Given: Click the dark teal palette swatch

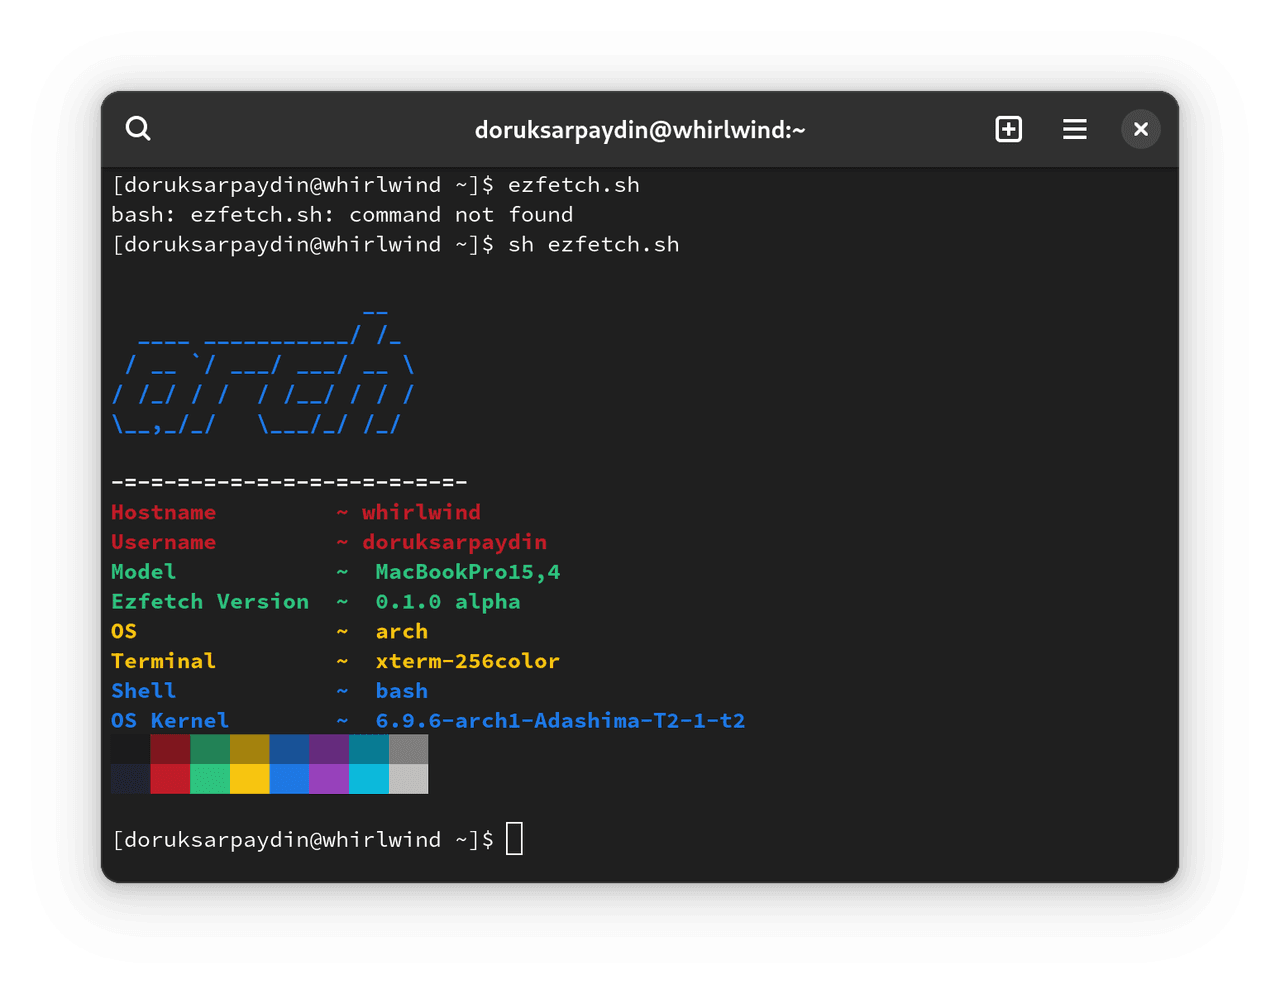Looking at the screenshot, I should pos(369,749).
